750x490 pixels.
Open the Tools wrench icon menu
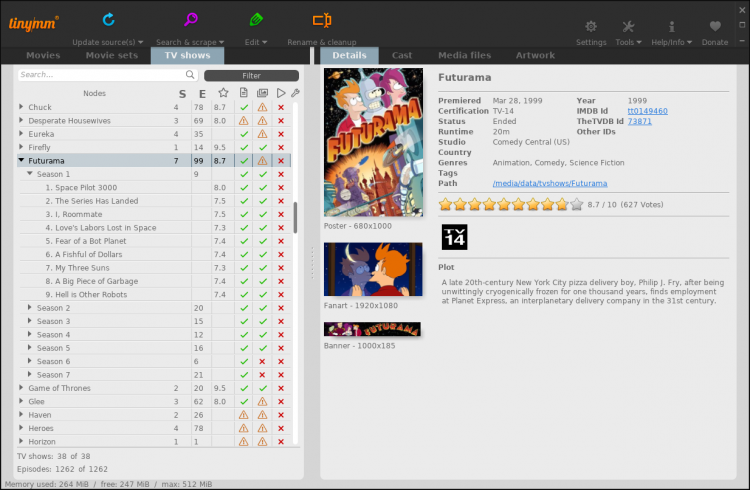(628, 27)
